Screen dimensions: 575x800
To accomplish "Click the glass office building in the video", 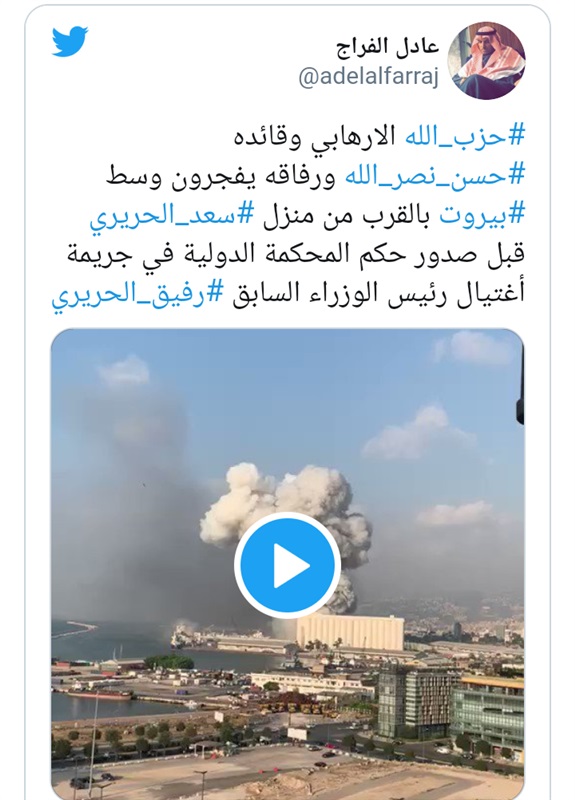I will pyautogui.click(x=487, y=713).
